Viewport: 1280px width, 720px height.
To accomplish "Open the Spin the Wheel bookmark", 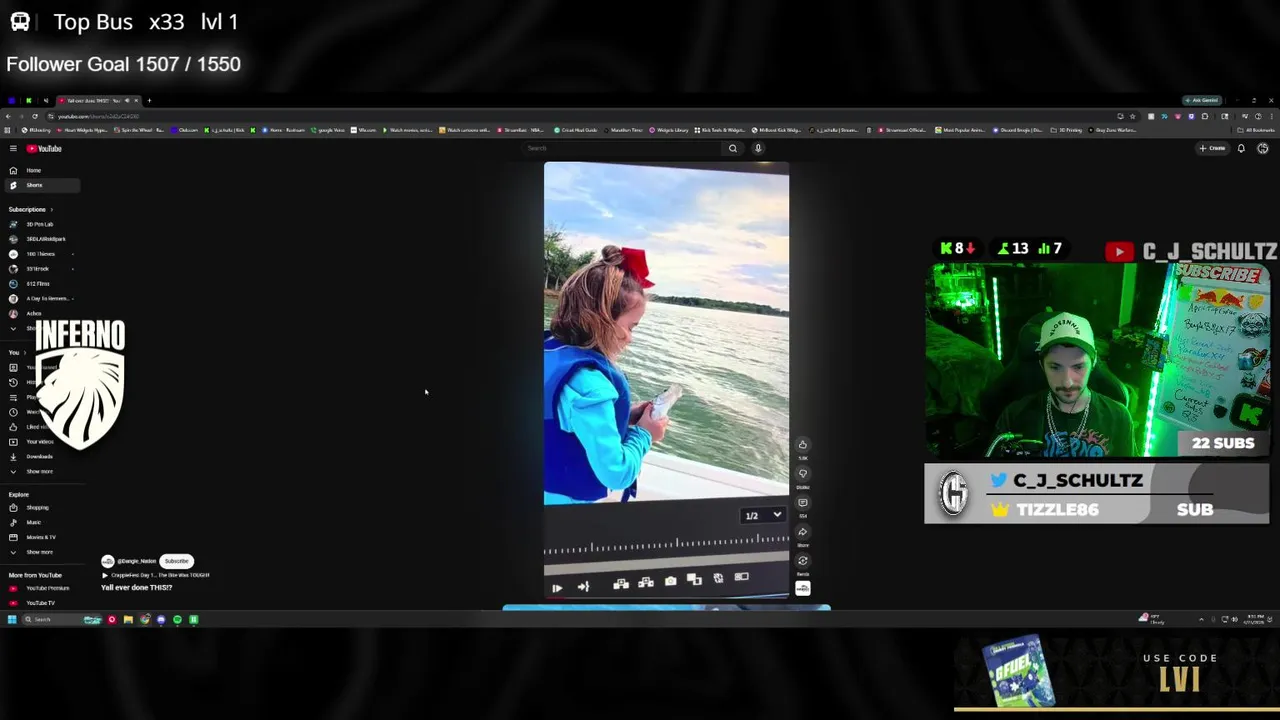I will click(139, 130).
